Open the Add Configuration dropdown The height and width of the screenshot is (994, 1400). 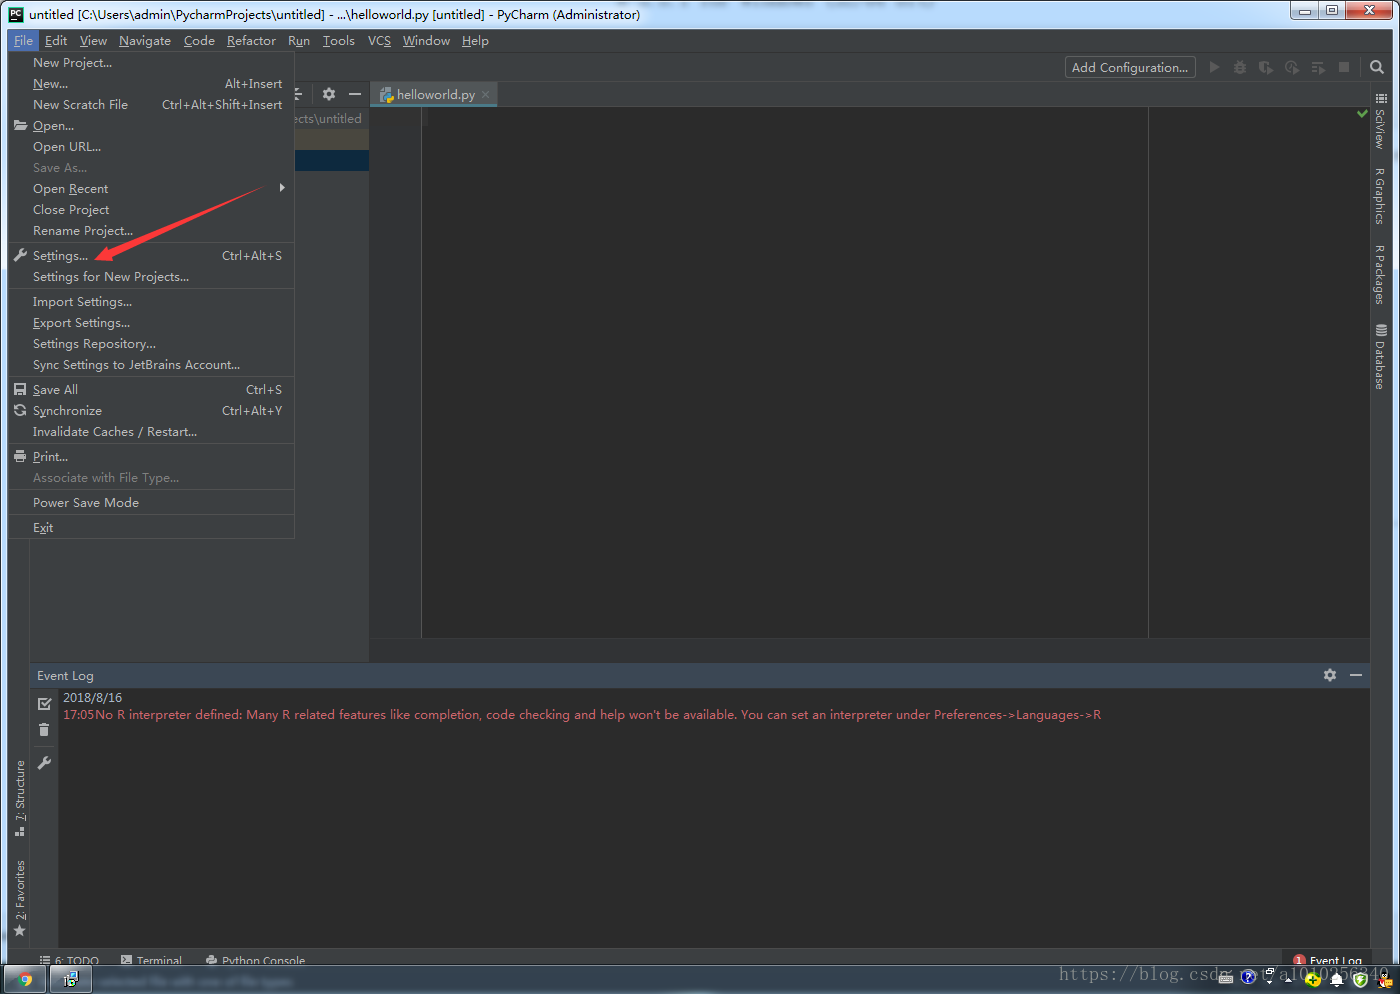[x=1129, y=67]
